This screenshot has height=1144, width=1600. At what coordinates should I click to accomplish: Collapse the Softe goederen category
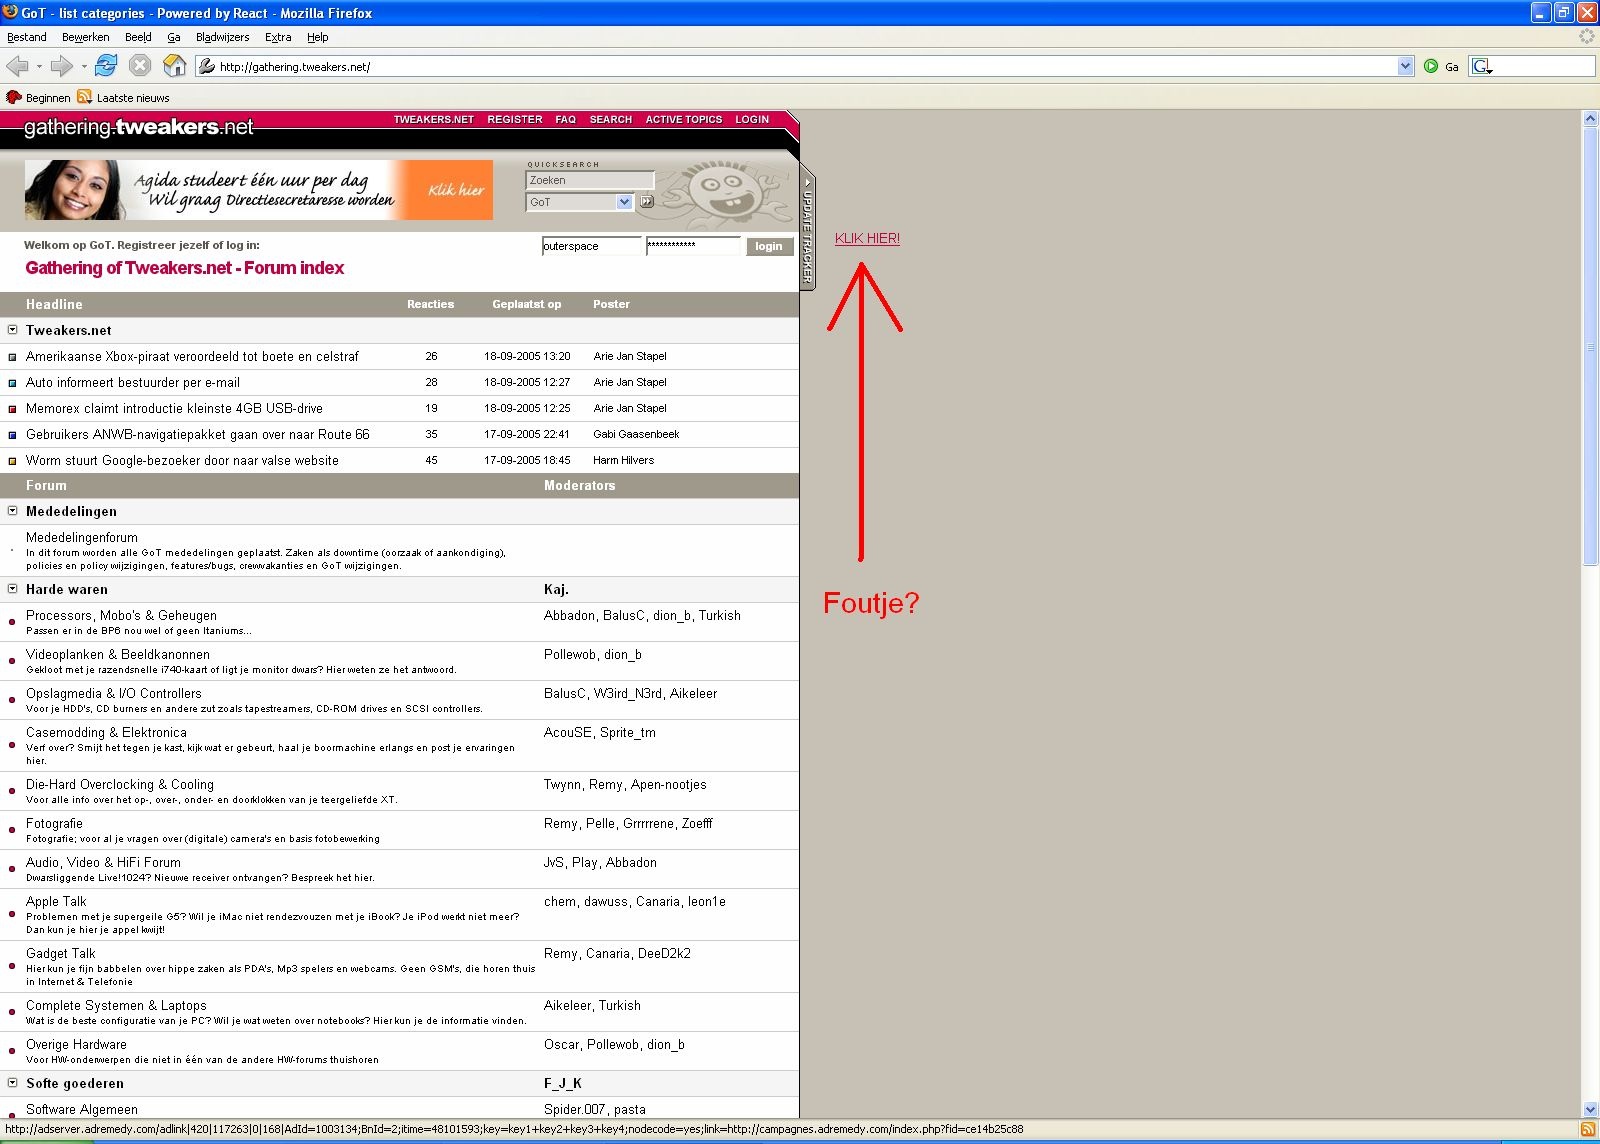13,1083
